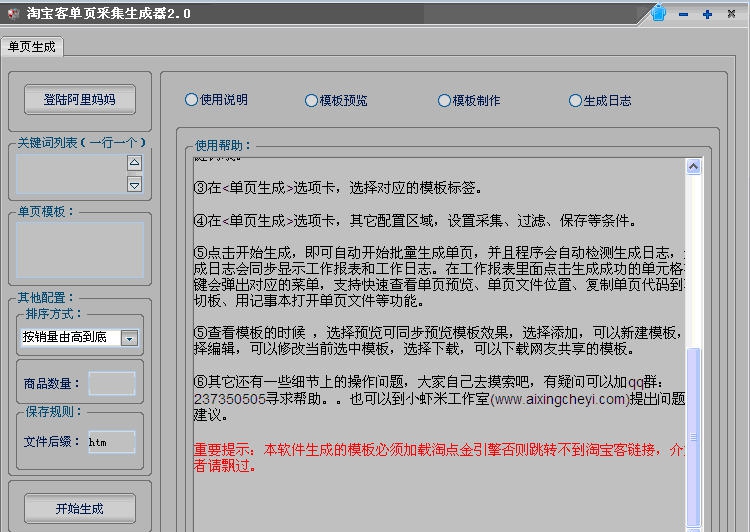Image resolution: width=750 pixels, height=532 pixels.
Task: Click the 单页模板 list box
Action: click(x=80, y=250)
